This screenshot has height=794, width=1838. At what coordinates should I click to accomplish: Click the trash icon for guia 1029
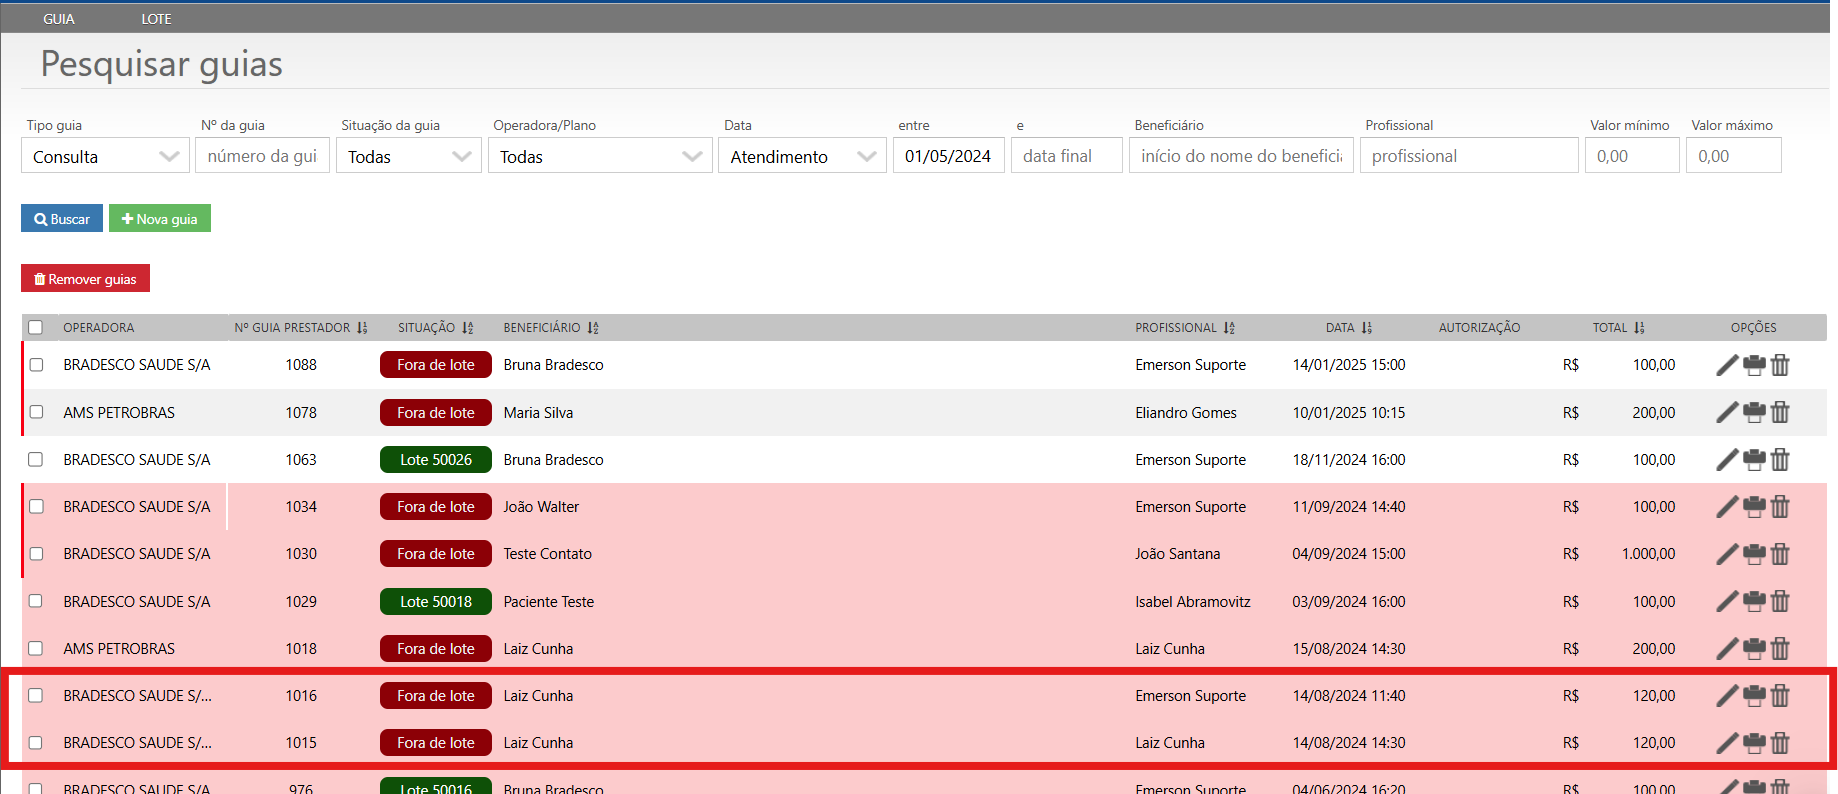tap(1780, 601)
